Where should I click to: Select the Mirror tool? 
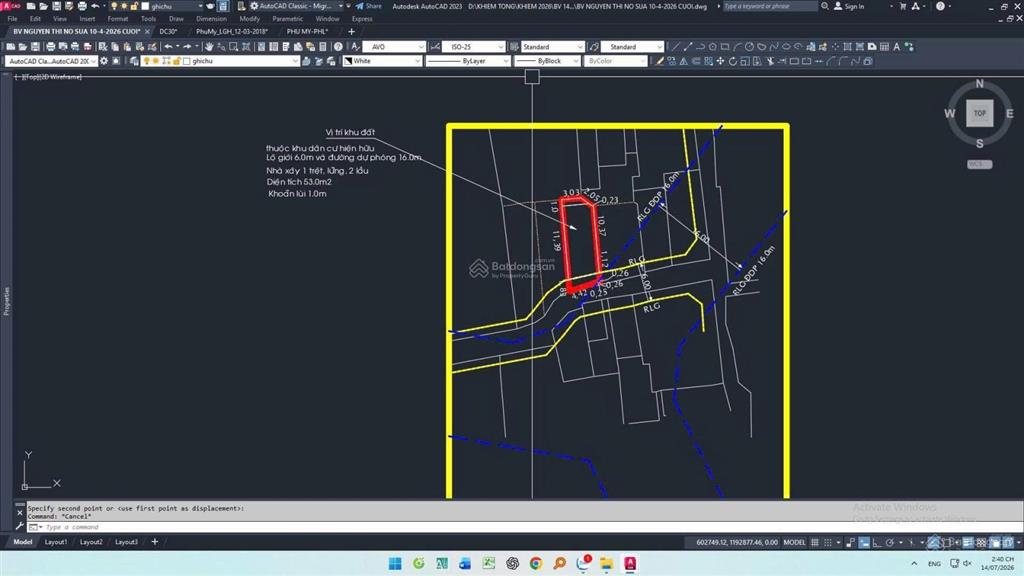pyautogui.click(x=684, y=61)
